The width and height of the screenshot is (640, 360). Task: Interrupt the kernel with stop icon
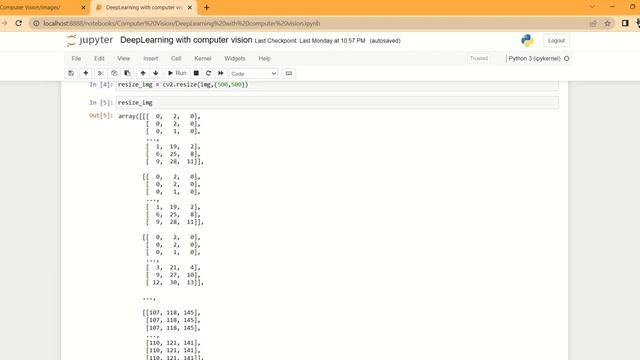[196, 73]
